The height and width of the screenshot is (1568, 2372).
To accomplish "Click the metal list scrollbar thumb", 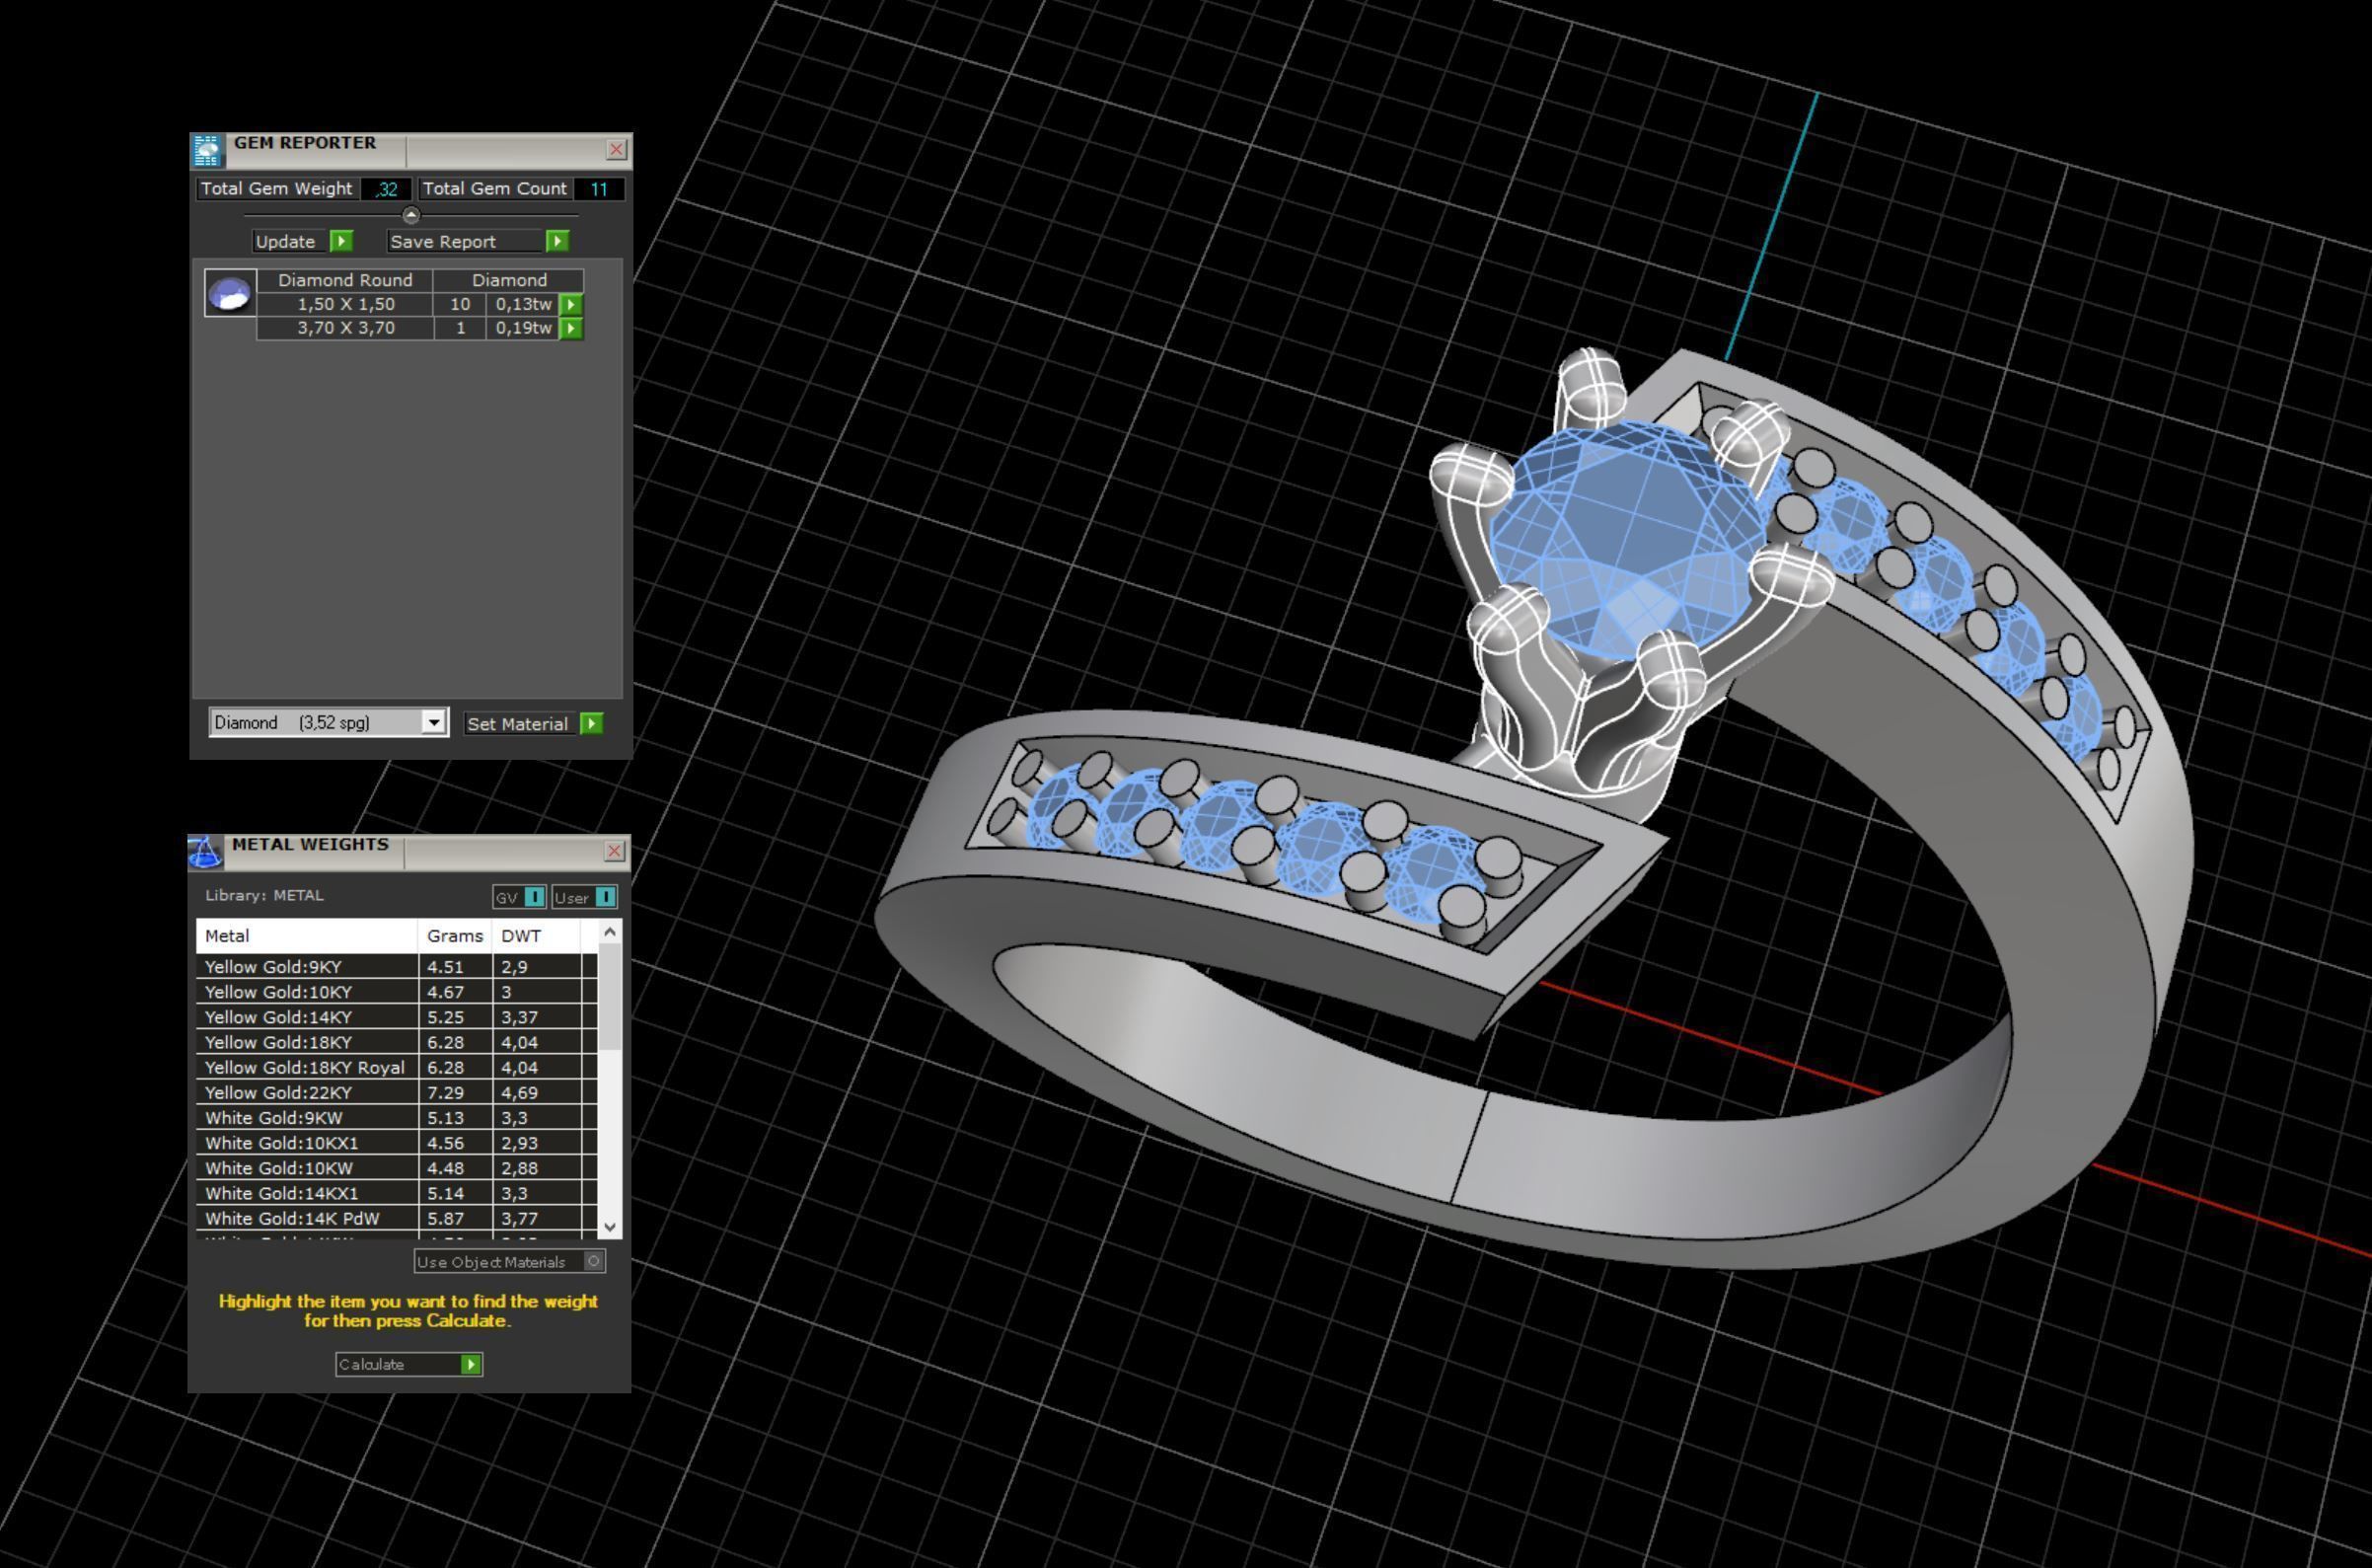I will point(610,996).
